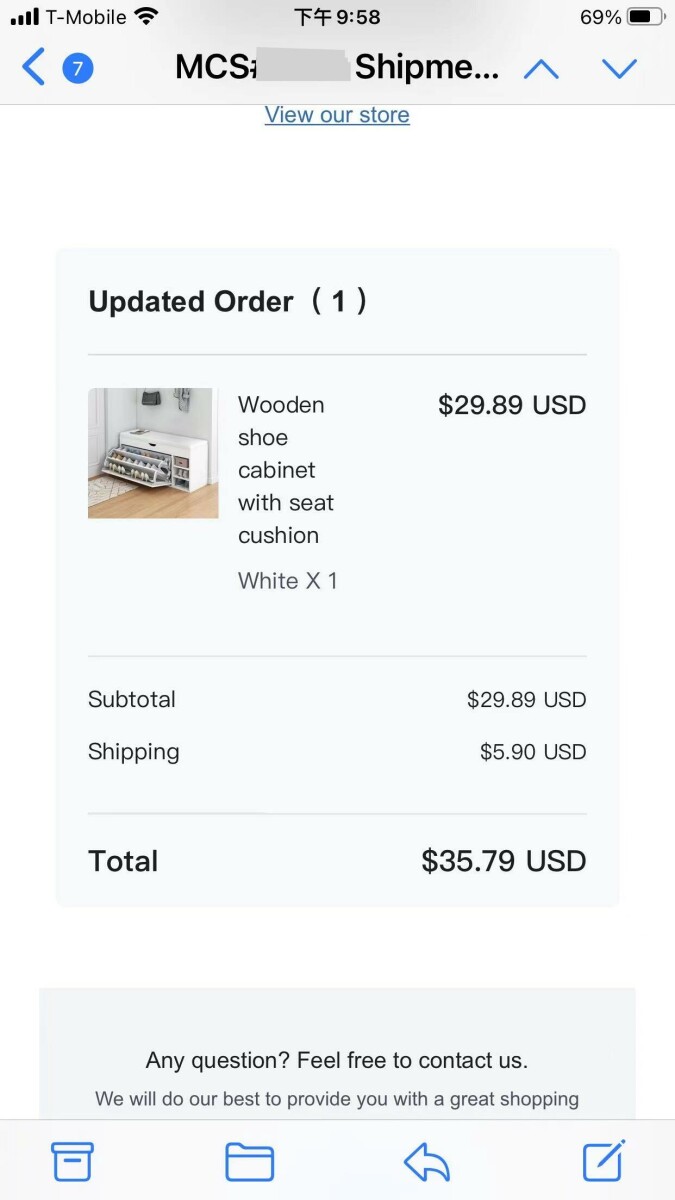Tap the battery indicator in status bar
Image resolution: width=675 pixels, height=1200 pixels.
tap(645, 17)
